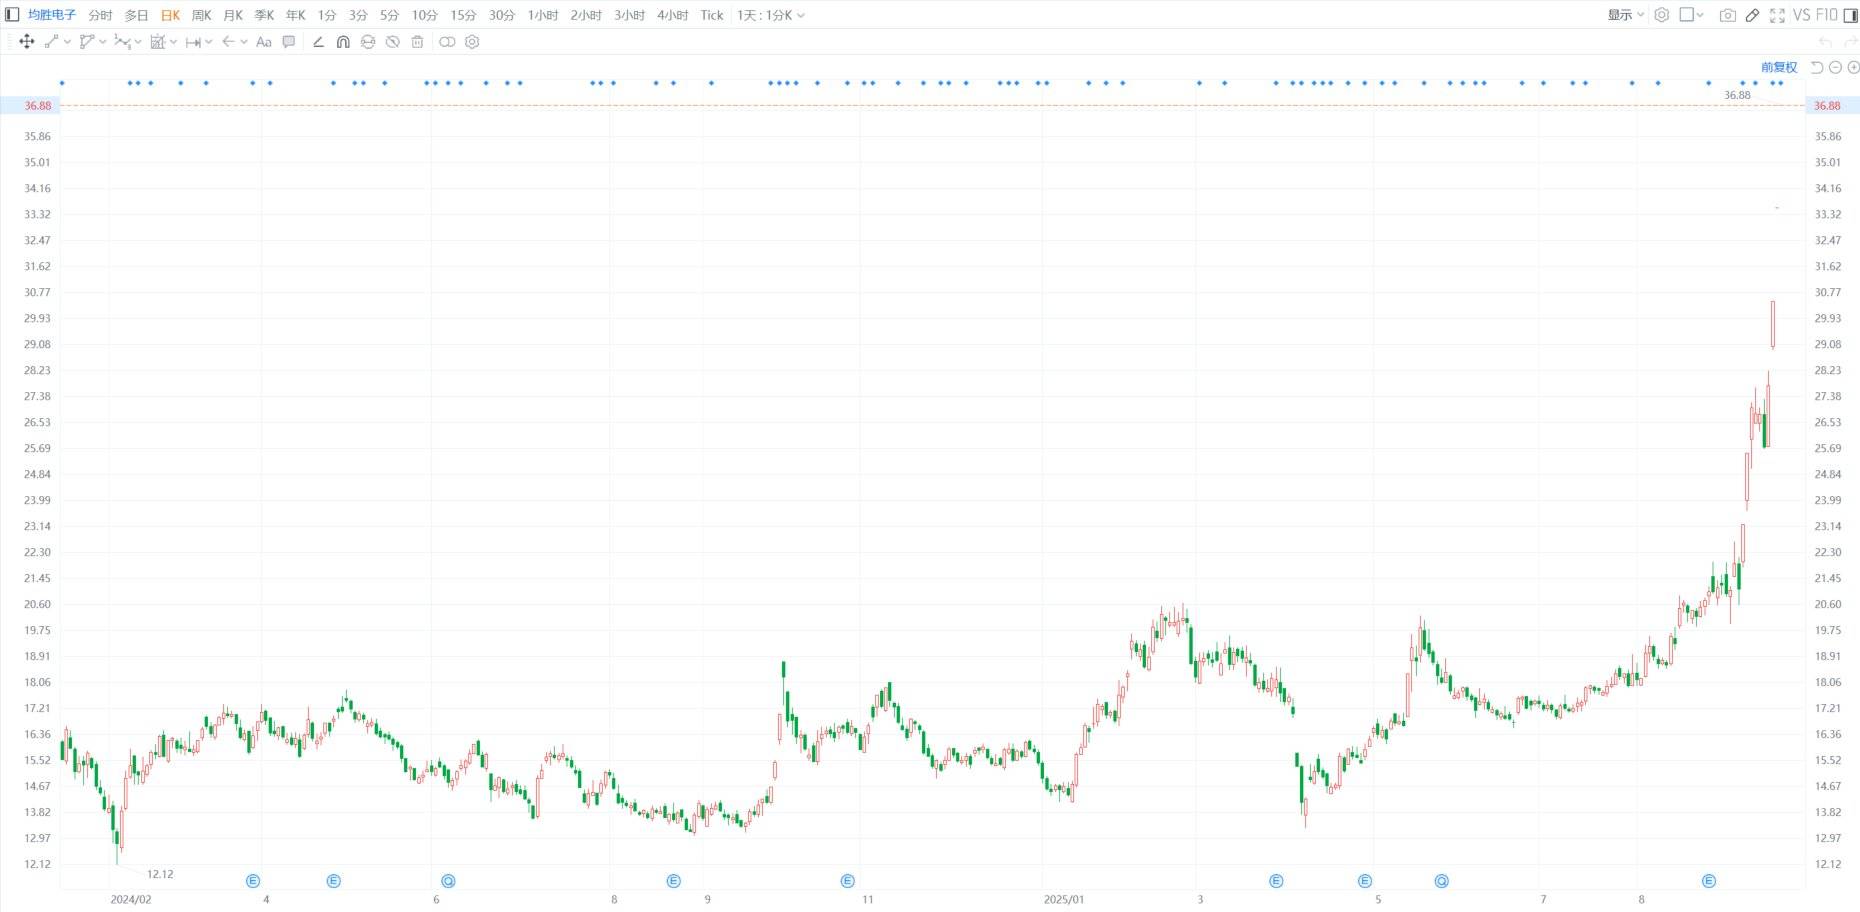Click the VS compare button
Image resolution: width=1860 pixels, height=912 pixels.
(1801, 15)
